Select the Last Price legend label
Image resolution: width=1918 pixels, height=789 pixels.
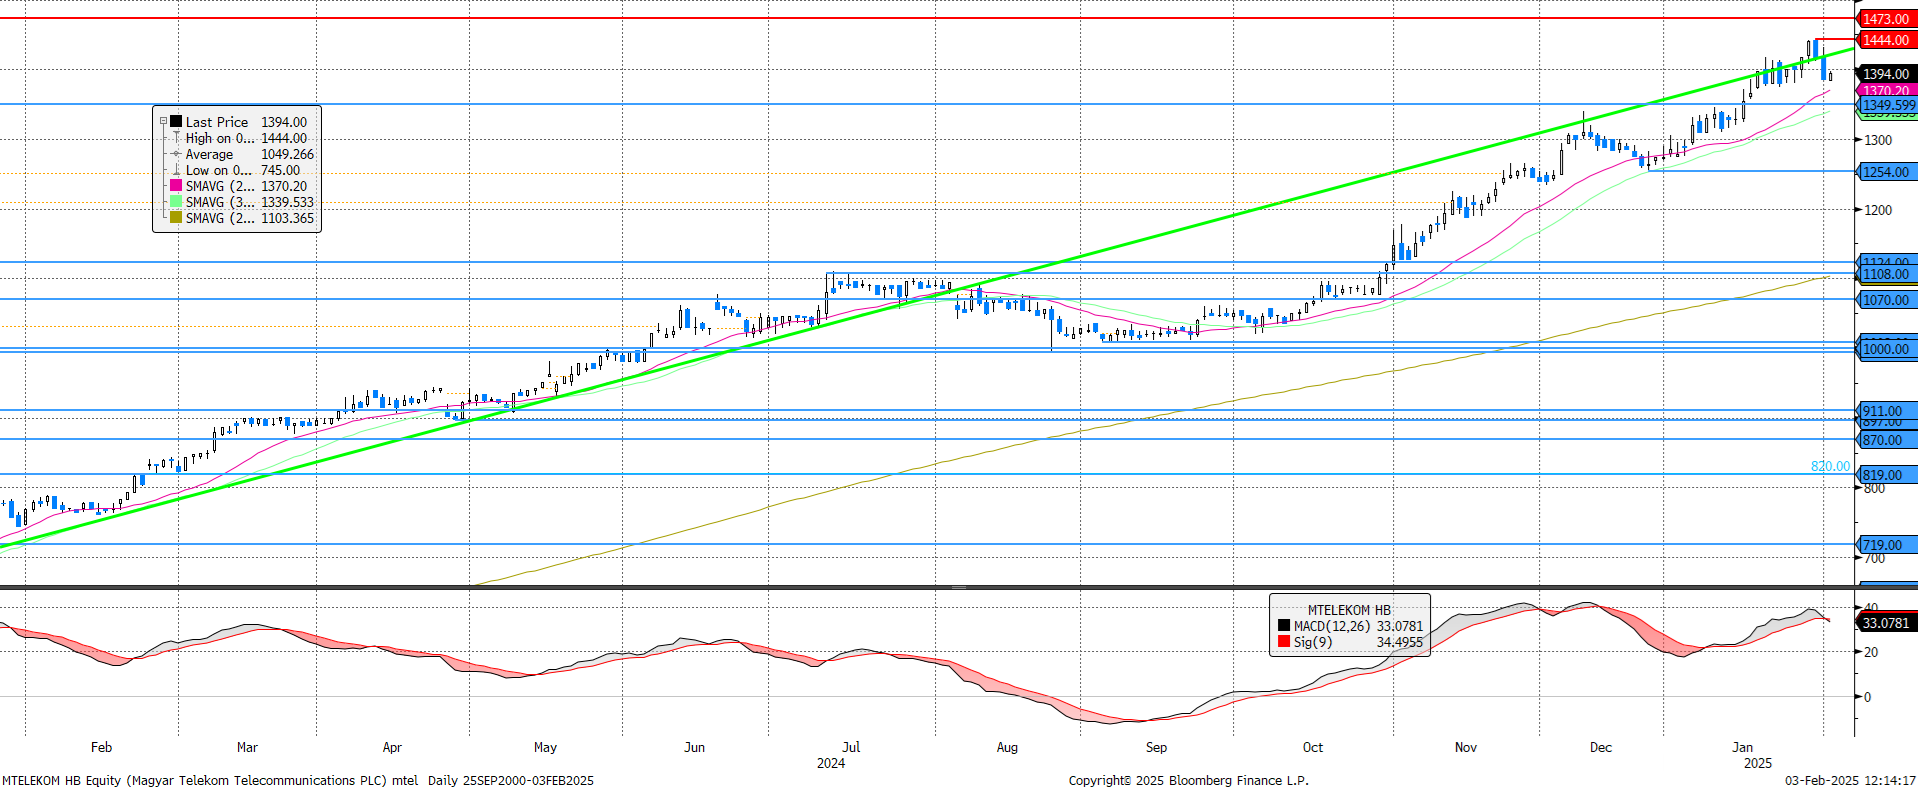(x=217, y=122)
